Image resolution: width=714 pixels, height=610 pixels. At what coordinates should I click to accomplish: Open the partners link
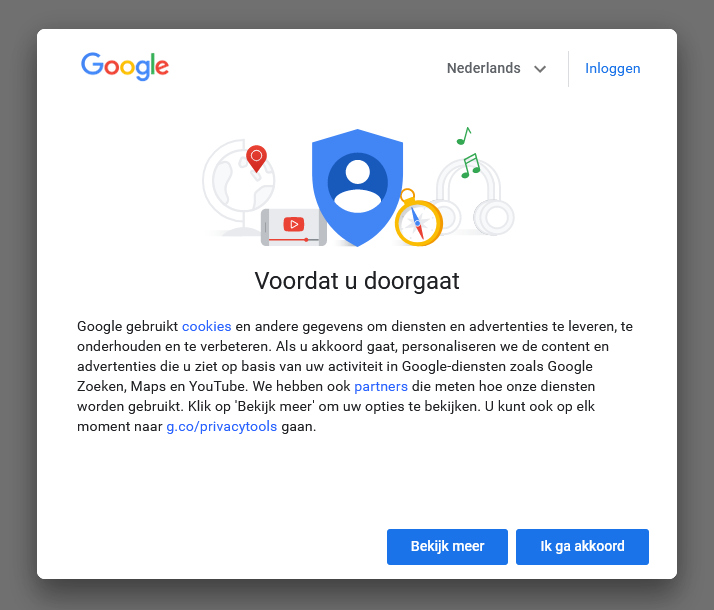[x=381, y=386]
